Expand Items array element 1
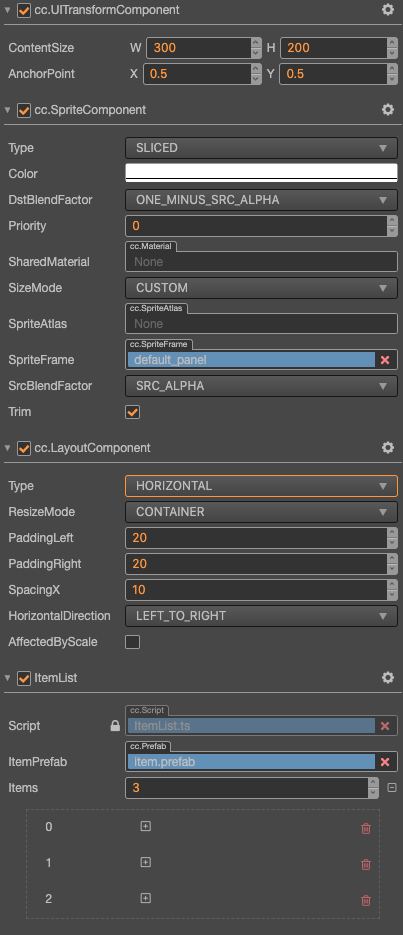 click(x=145, y=862)
